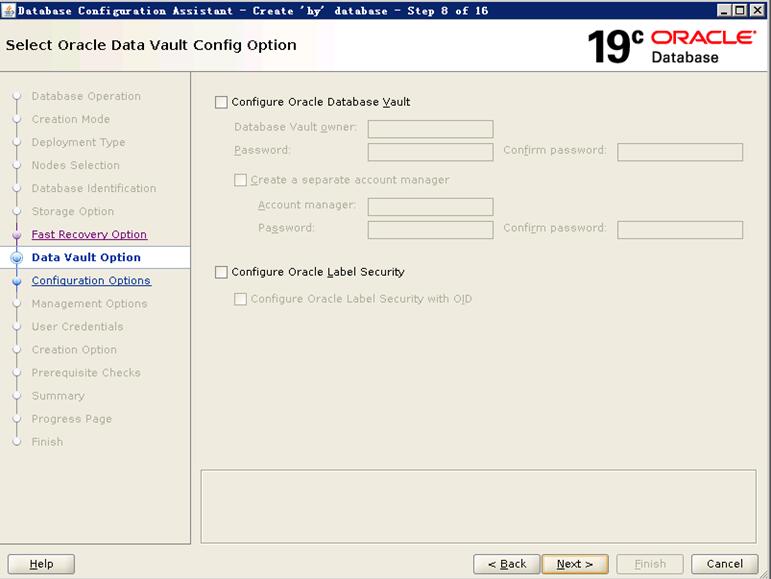The width and height of the screenshot is (771, 579).
Task: Click the Java icon in title bar
Action: pos(8,10)
